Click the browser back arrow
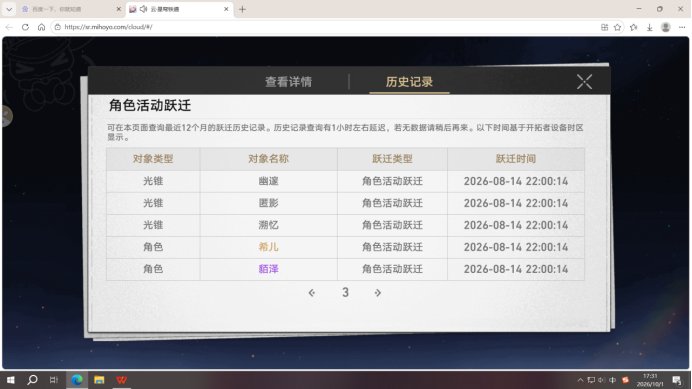692x389 pixels. coord(9,27)
